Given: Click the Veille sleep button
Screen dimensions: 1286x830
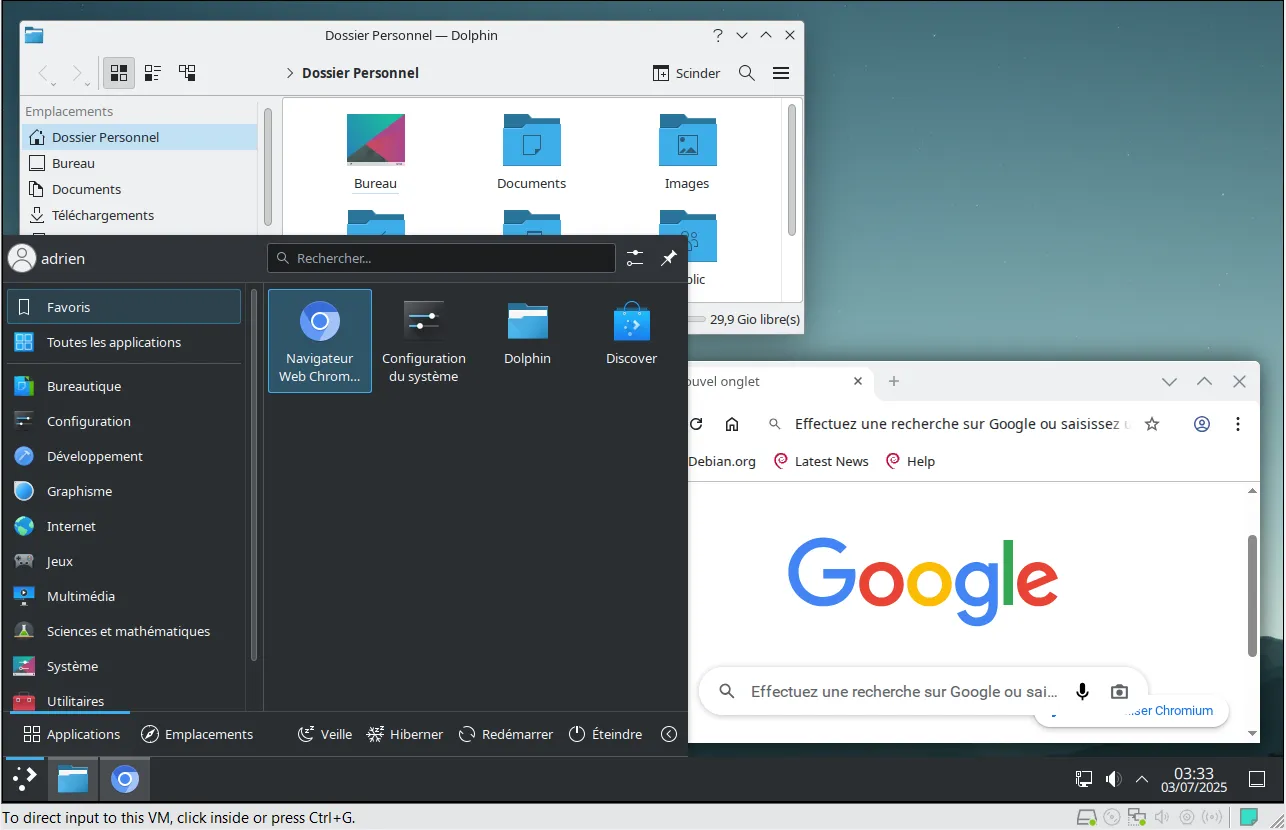Looking at the screenshot, I should [x=325, y=734].
